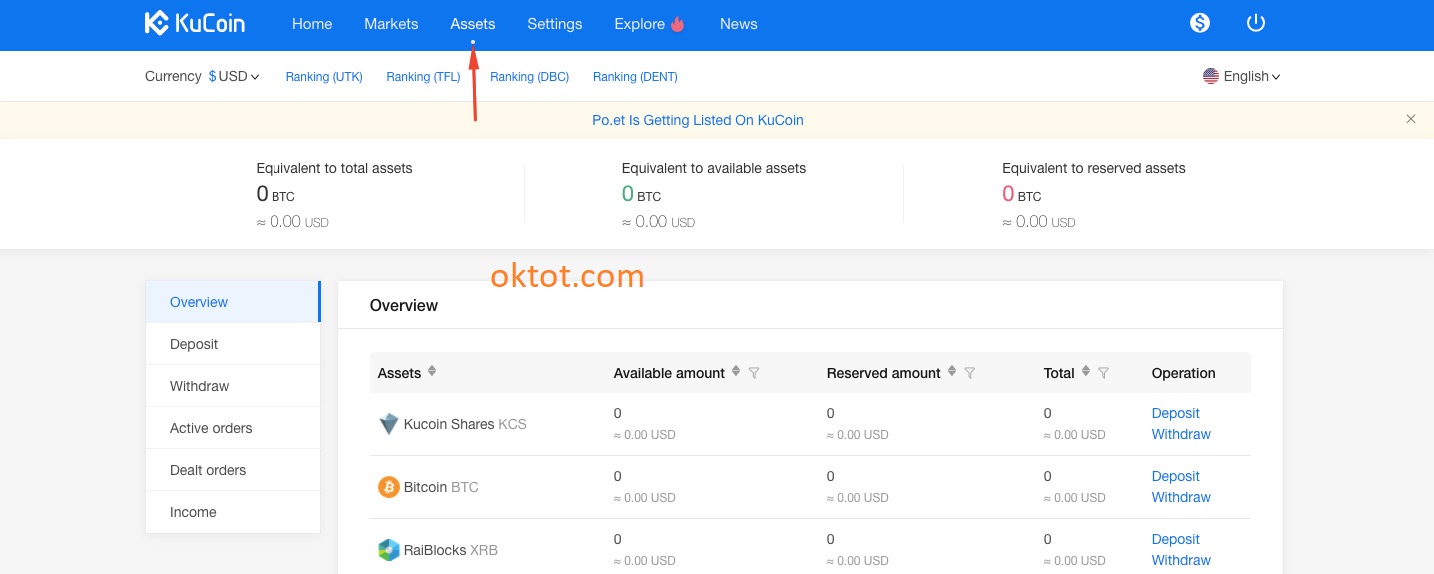This screenshot has height=574, width=1434.
Task: Click the power logout icon
Action: point(1256,23)
